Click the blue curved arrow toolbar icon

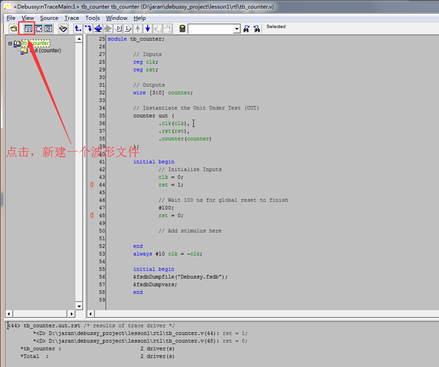click(x=88, y=29)
